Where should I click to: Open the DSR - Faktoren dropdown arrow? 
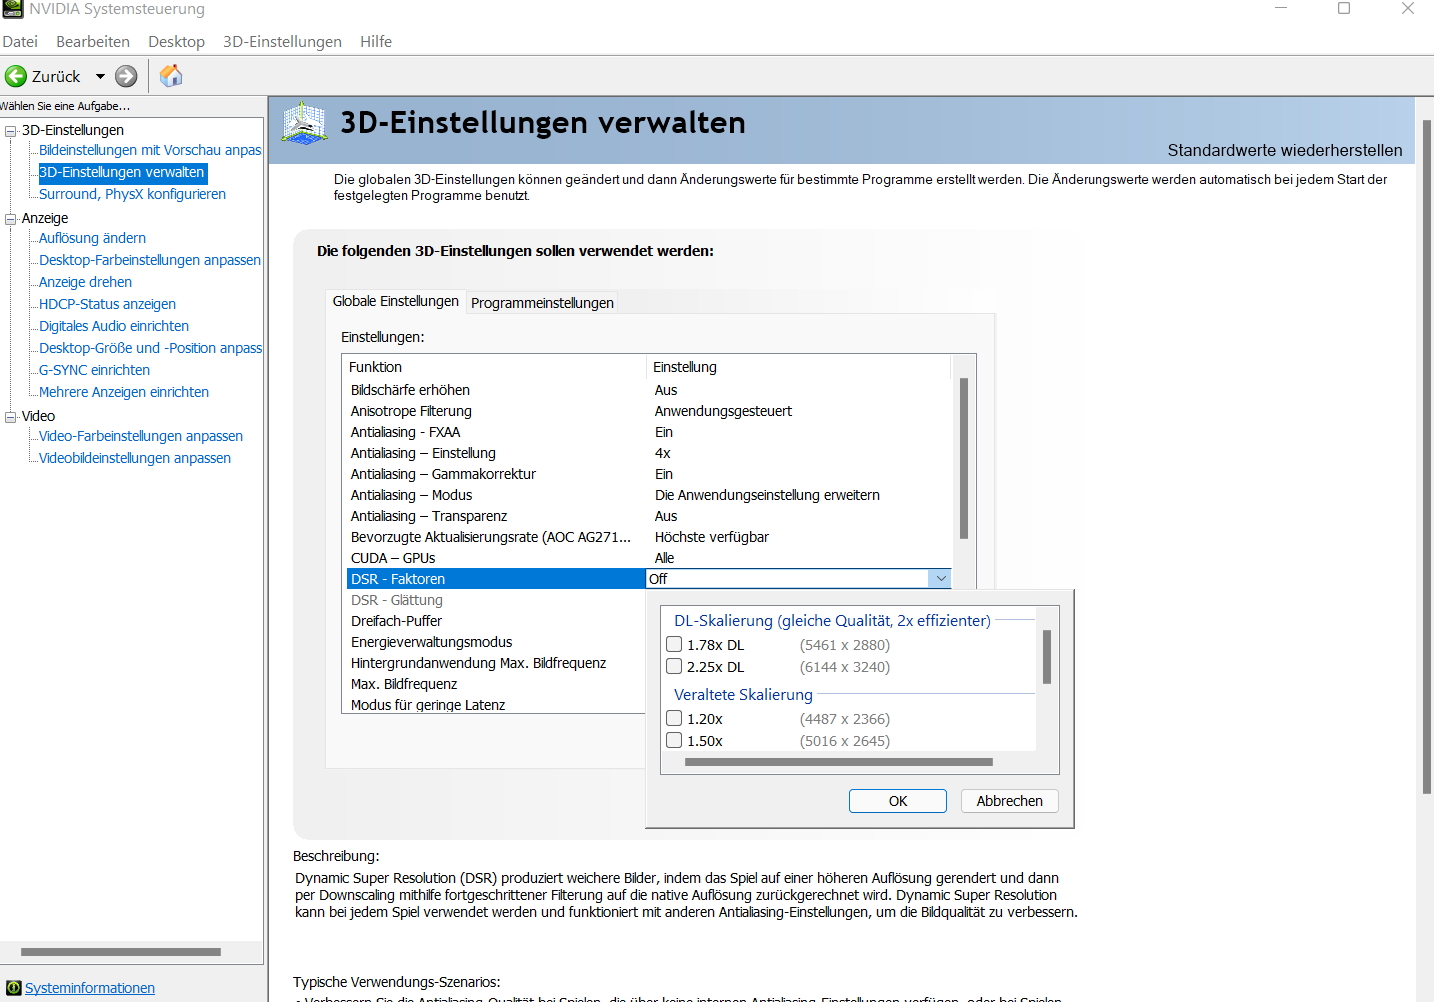[940, 579]
